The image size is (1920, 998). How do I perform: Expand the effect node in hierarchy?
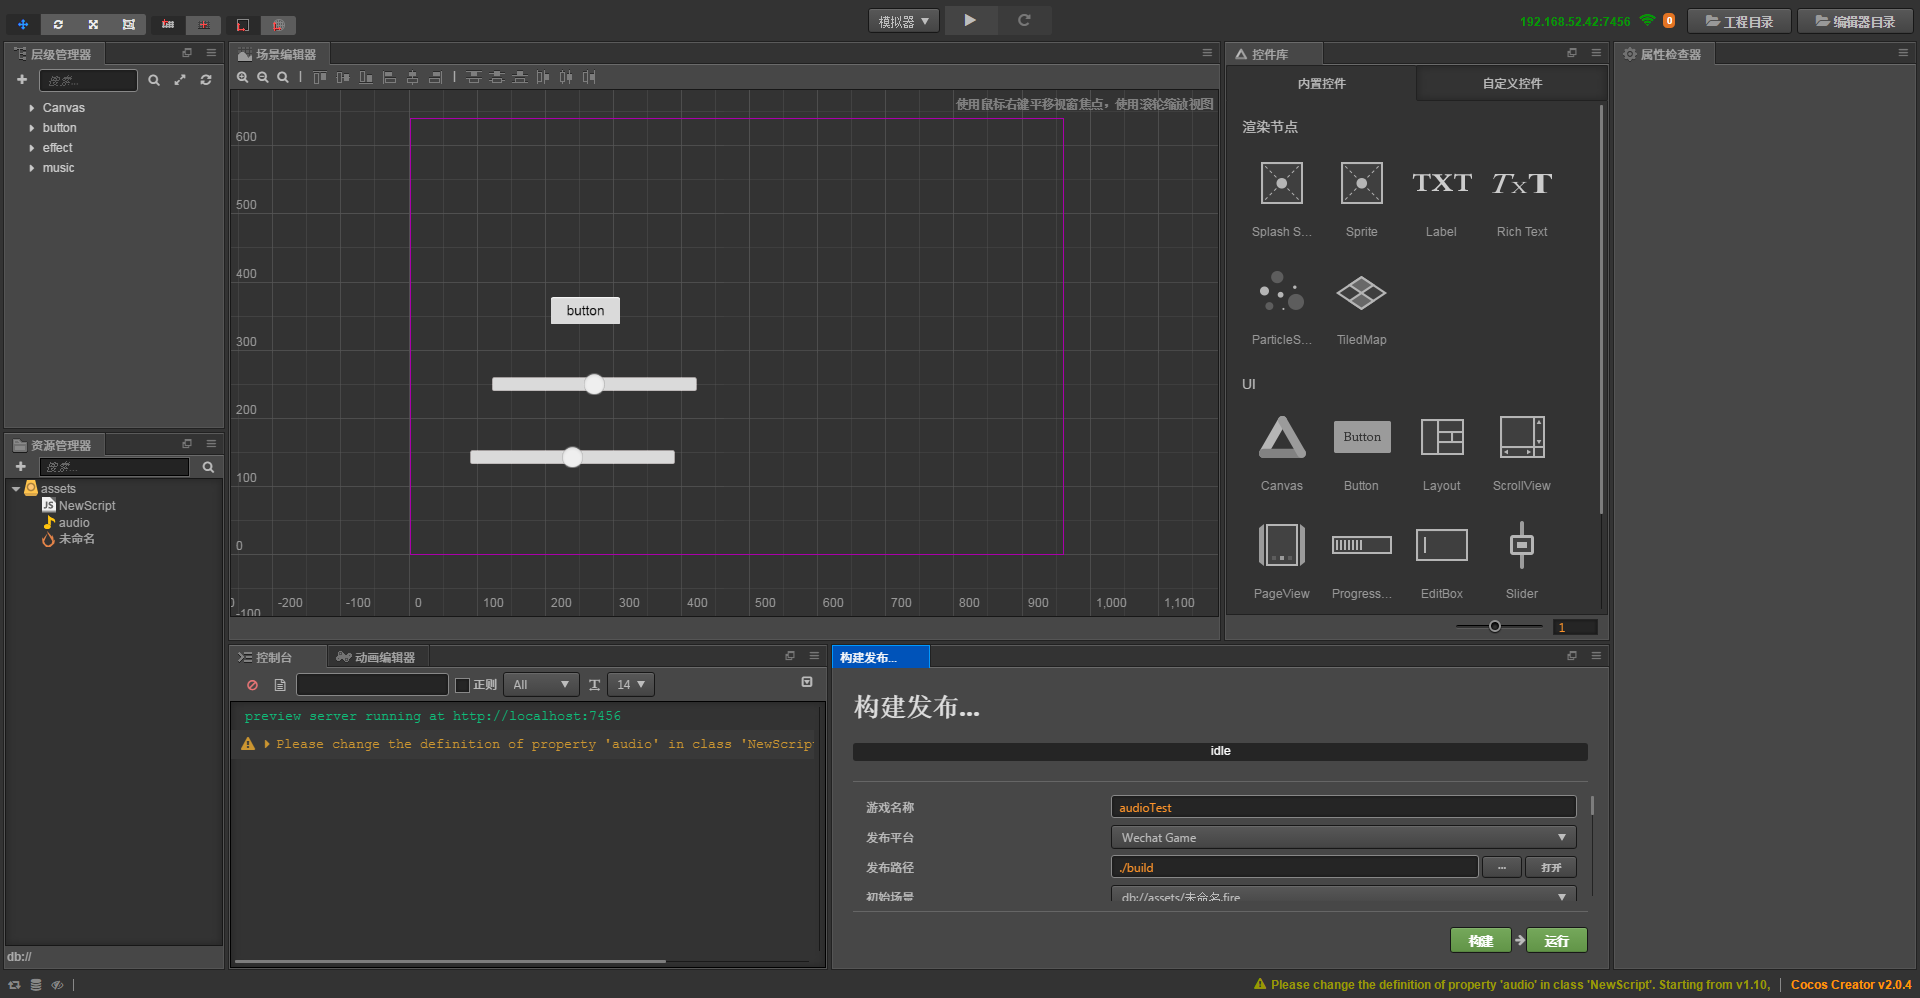32,148
